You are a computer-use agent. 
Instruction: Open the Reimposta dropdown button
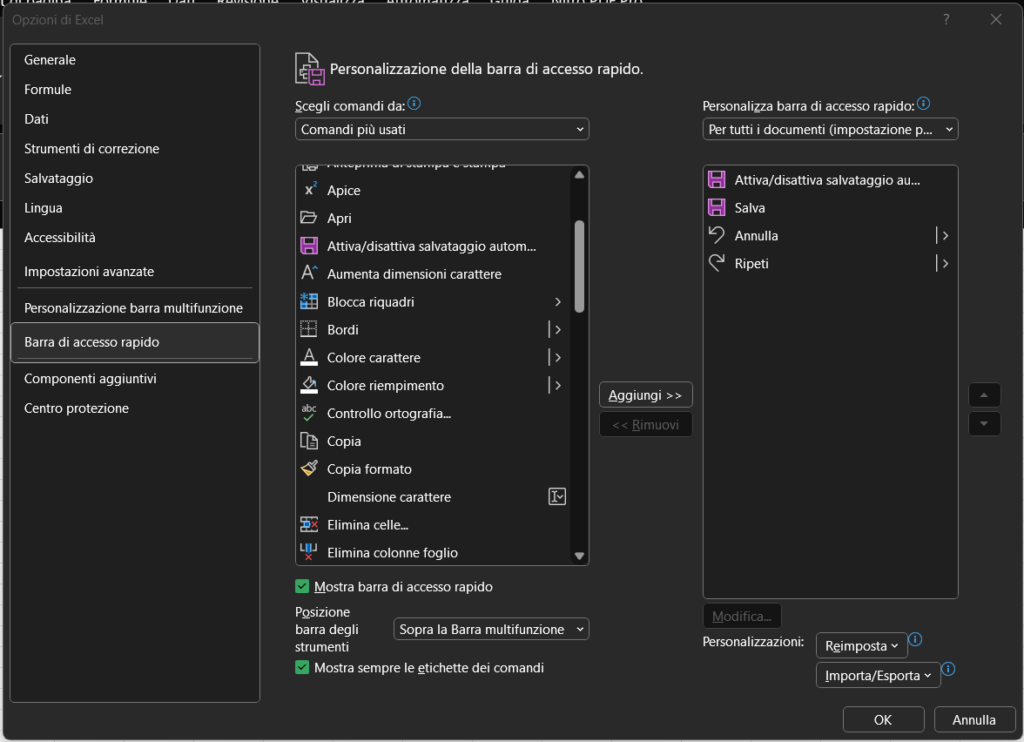pyautogui.click(x=861, y=646)
